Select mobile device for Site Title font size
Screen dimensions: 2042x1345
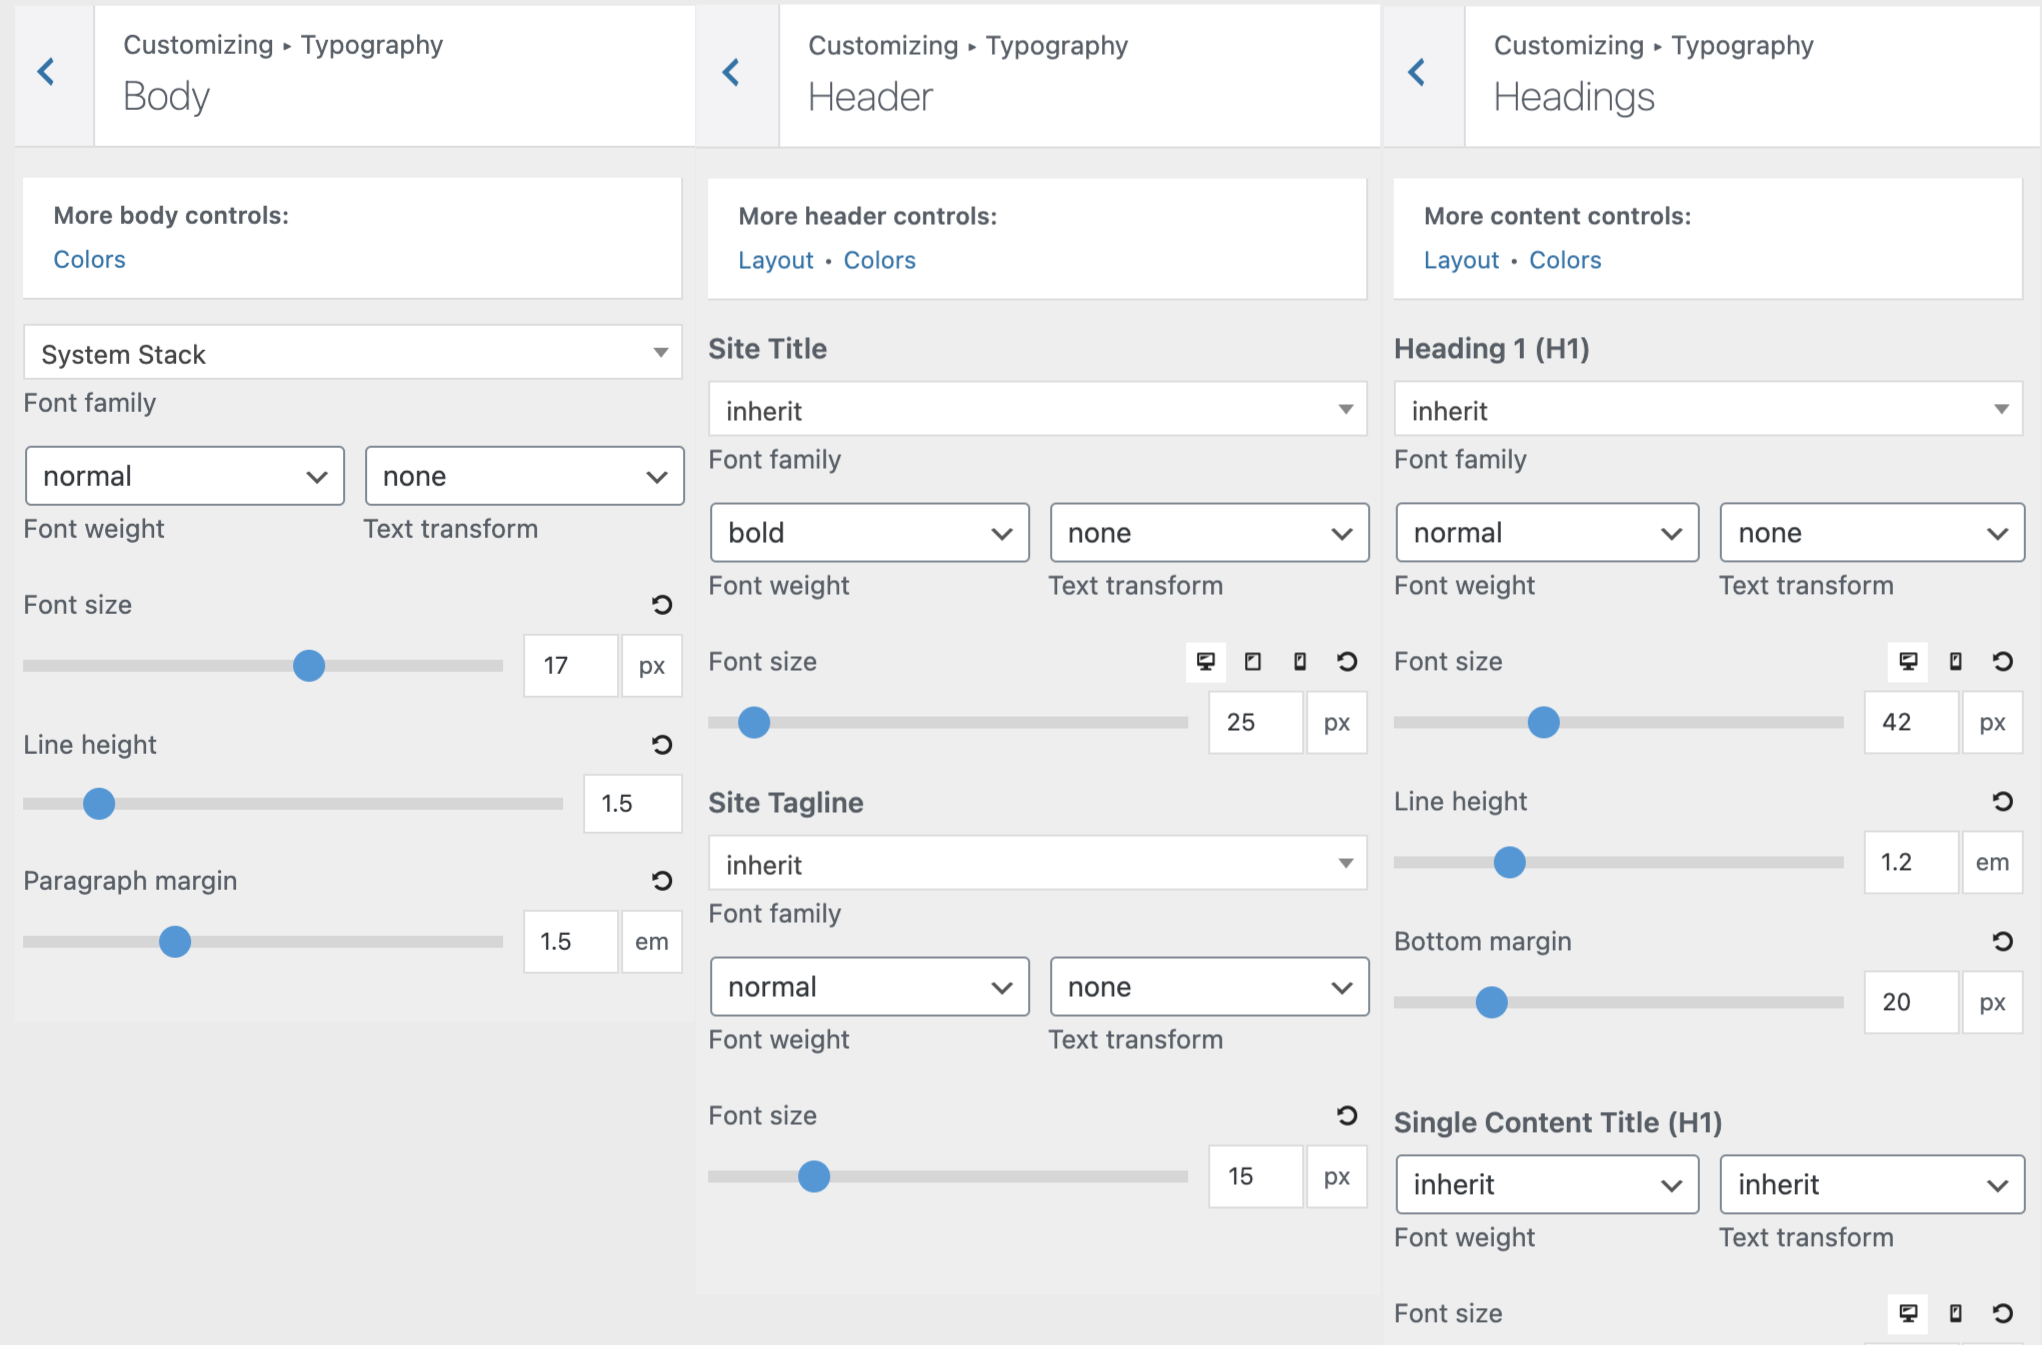click(x=1300, y=662)
